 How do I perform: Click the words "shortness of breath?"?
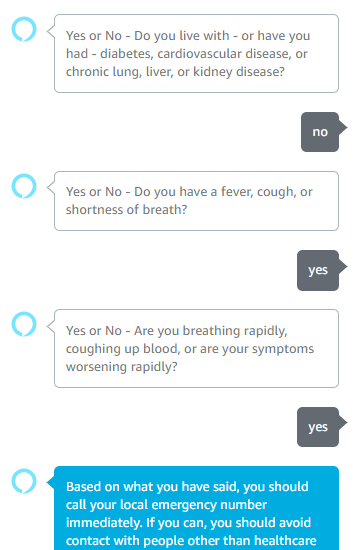tap(126, 210)
